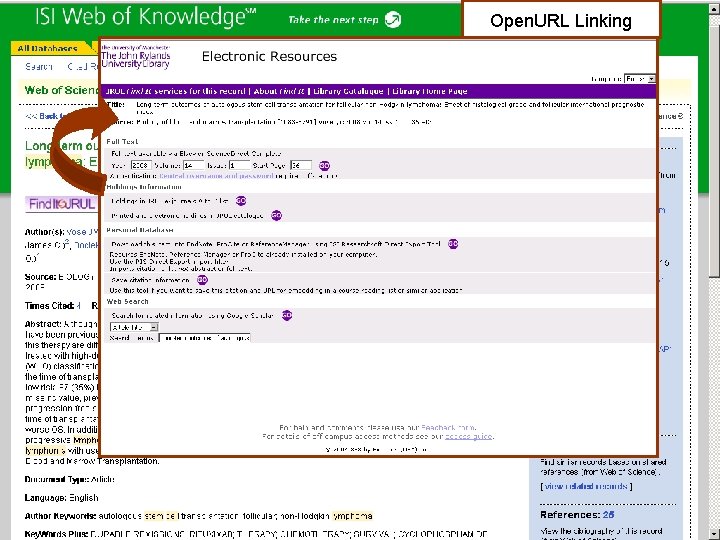Click the browser vertical scrollbar
Viewport: 720px width, 540px height.
coord(714,270)
